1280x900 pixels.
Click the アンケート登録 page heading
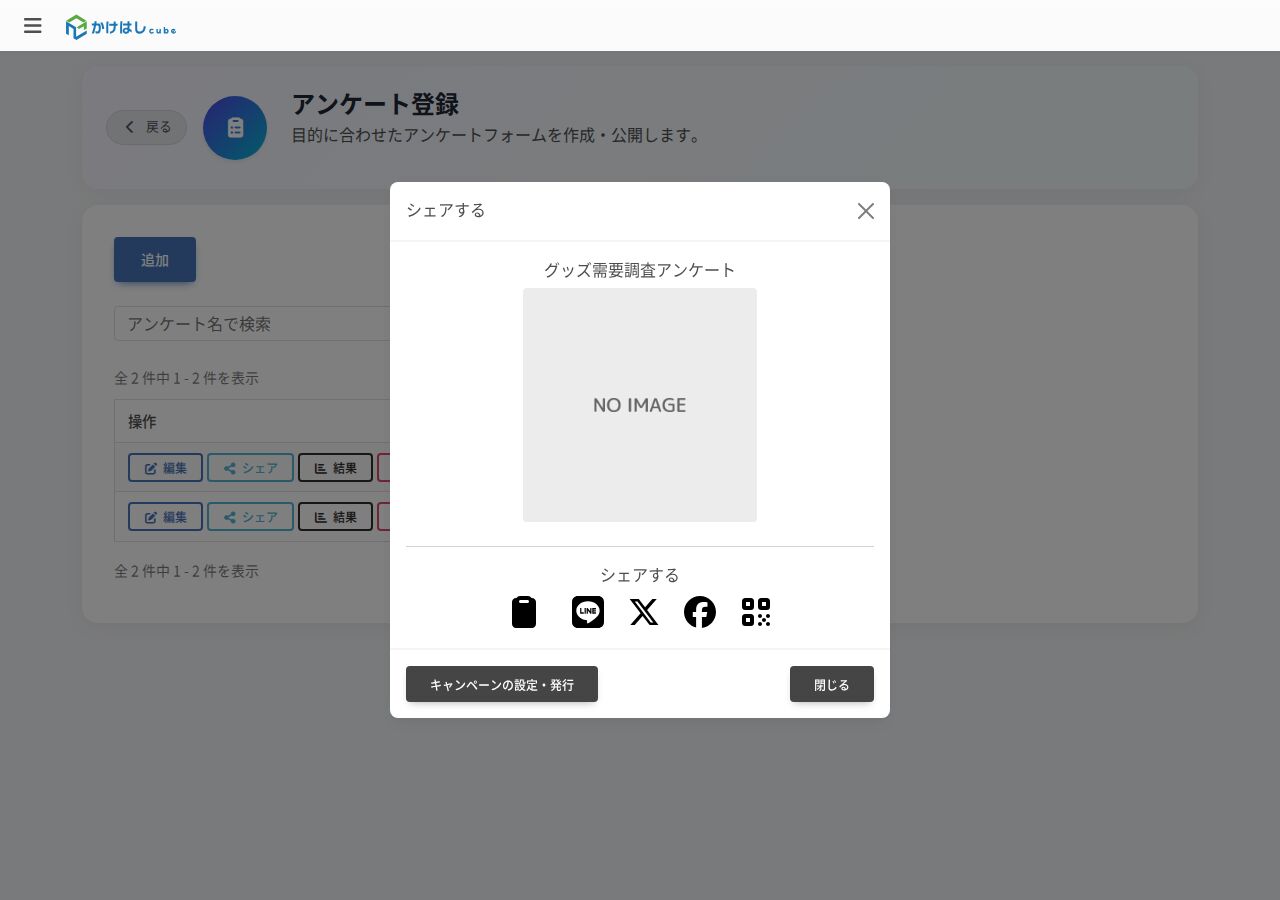pyautogui.click(x=375, y=104)
